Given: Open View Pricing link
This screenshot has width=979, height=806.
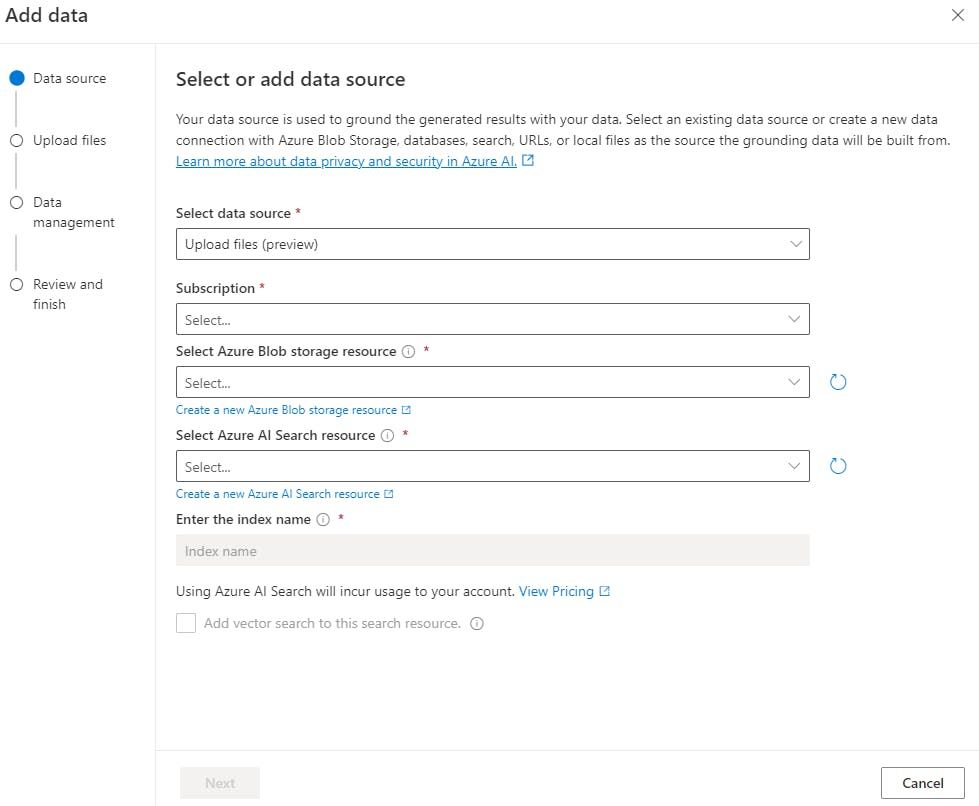Looking at the screenshot, I should (556, 591).
